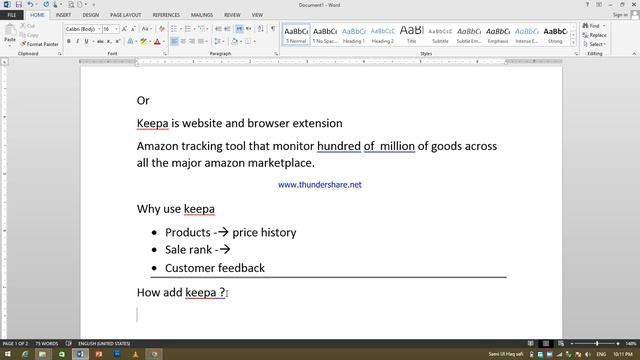Open the Windows Start menu

7,354
